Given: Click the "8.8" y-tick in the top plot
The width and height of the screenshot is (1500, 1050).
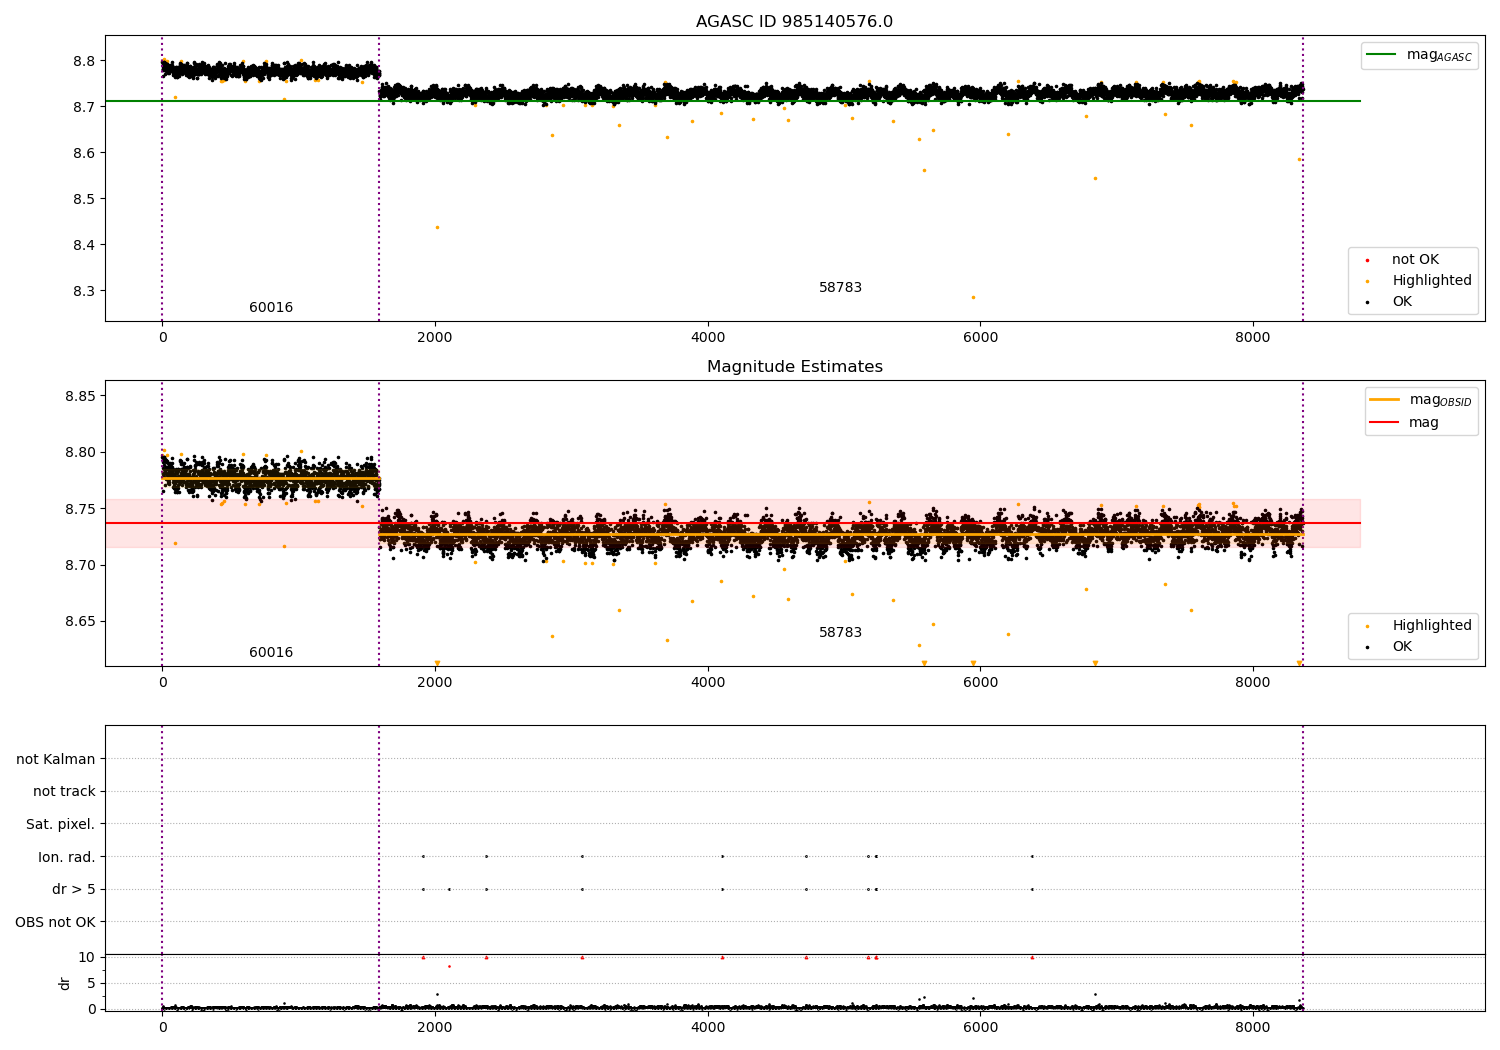Looking at the screenshot, I should click(x=84, y=61).
